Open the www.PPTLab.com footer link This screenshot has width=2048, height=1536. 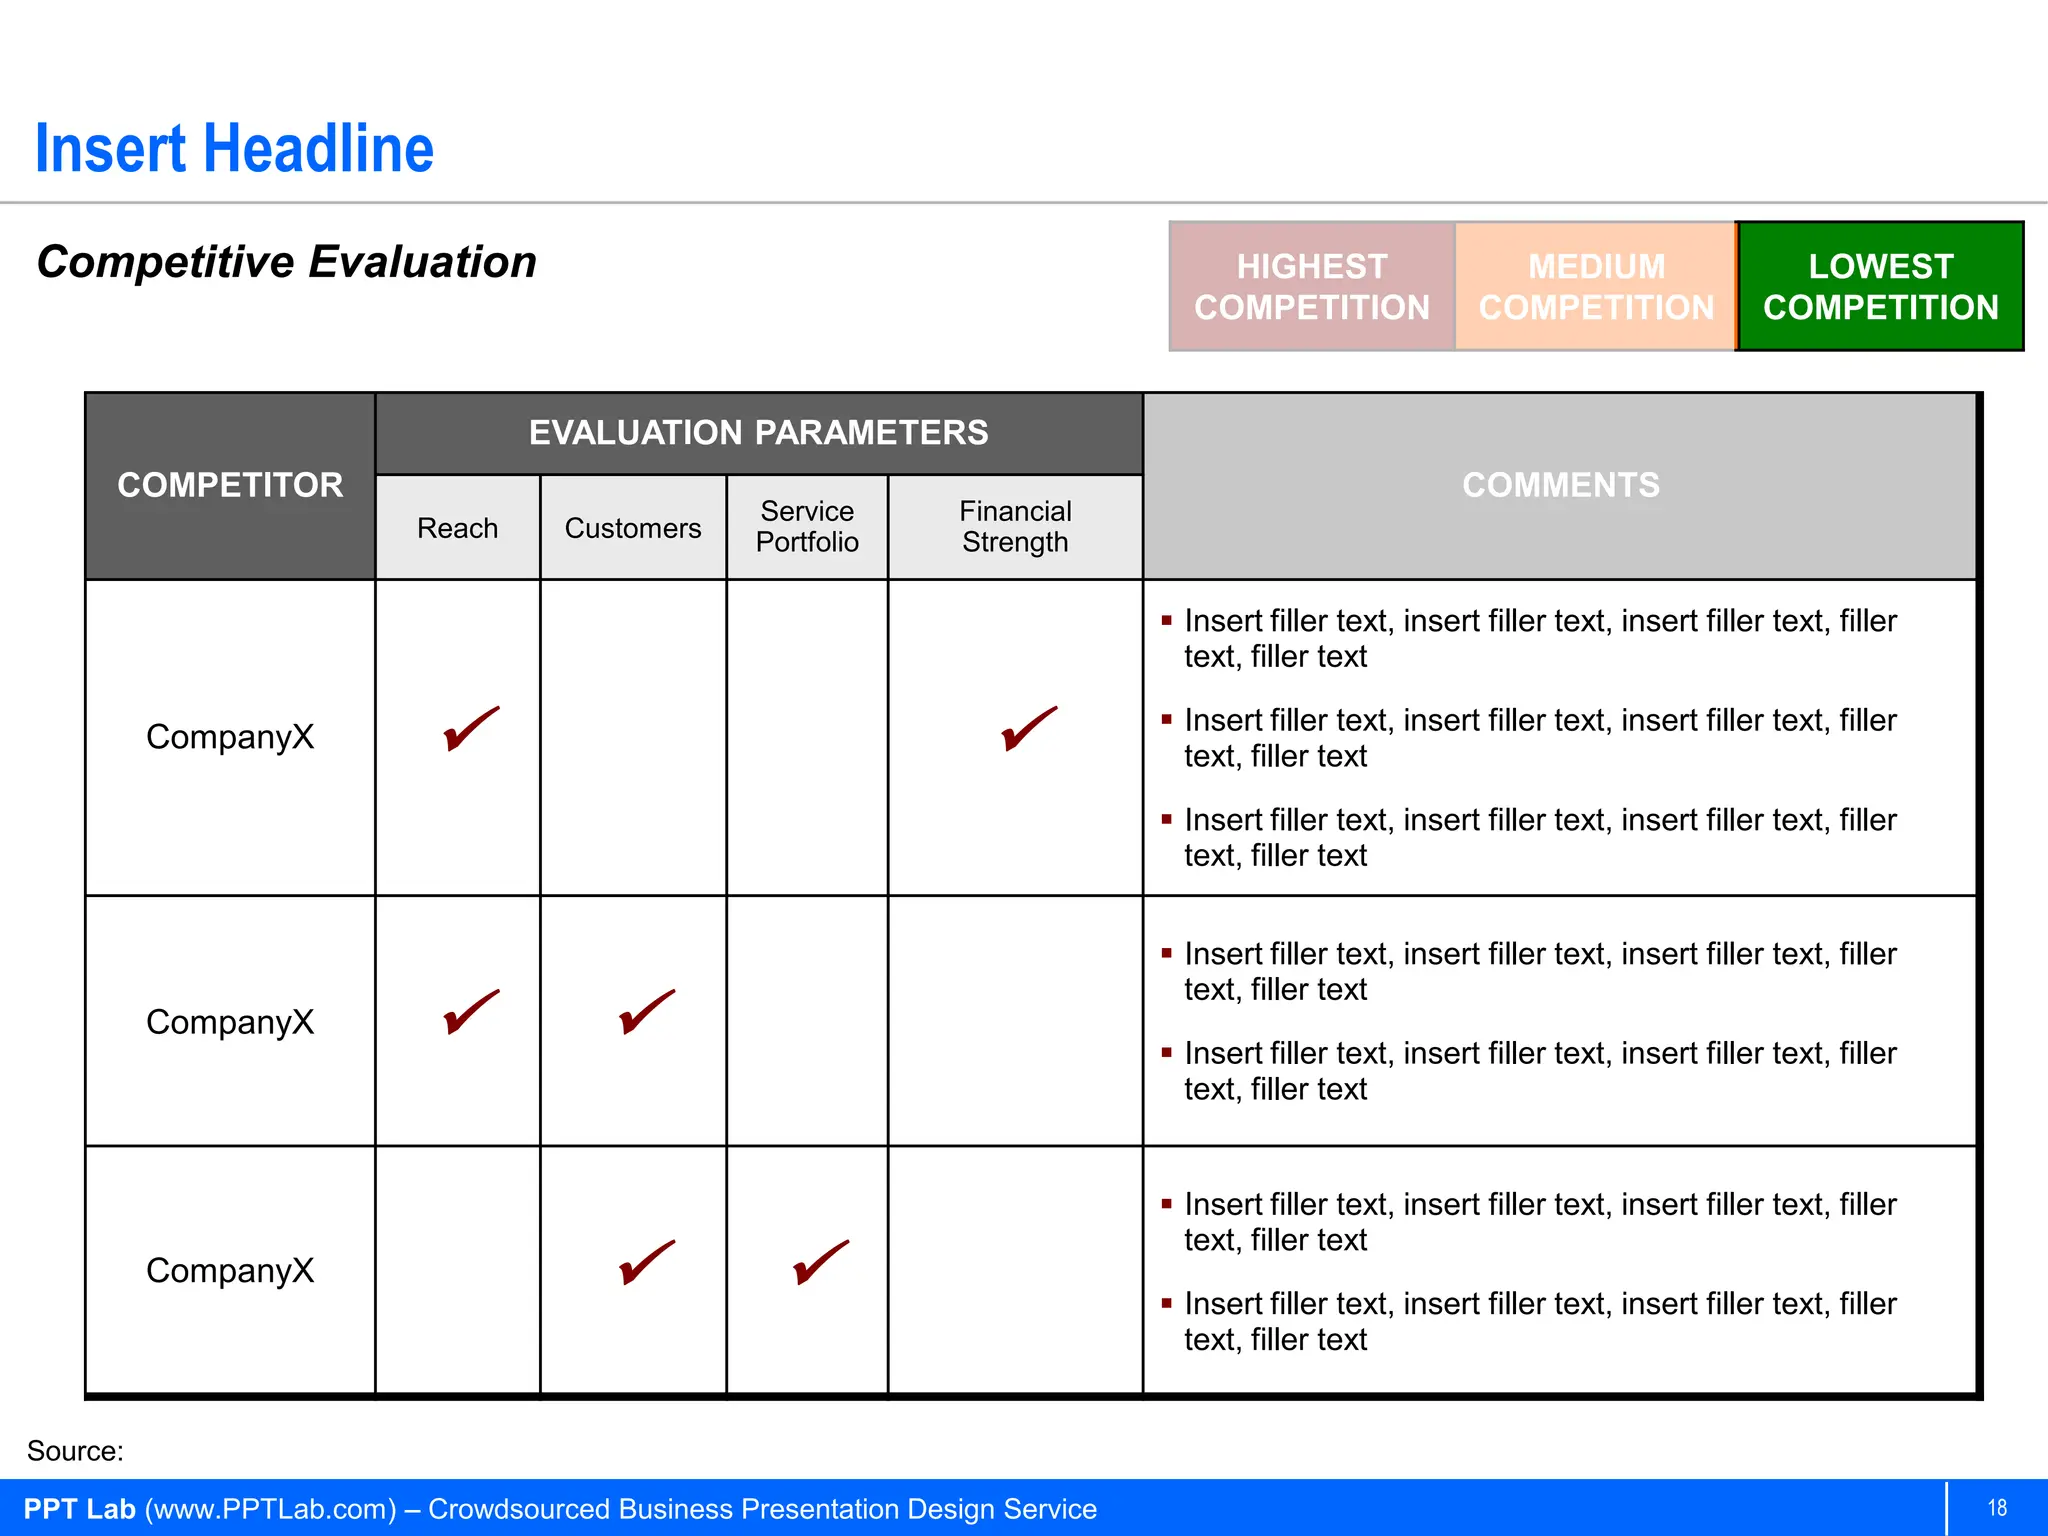[x=271, y=1509]
